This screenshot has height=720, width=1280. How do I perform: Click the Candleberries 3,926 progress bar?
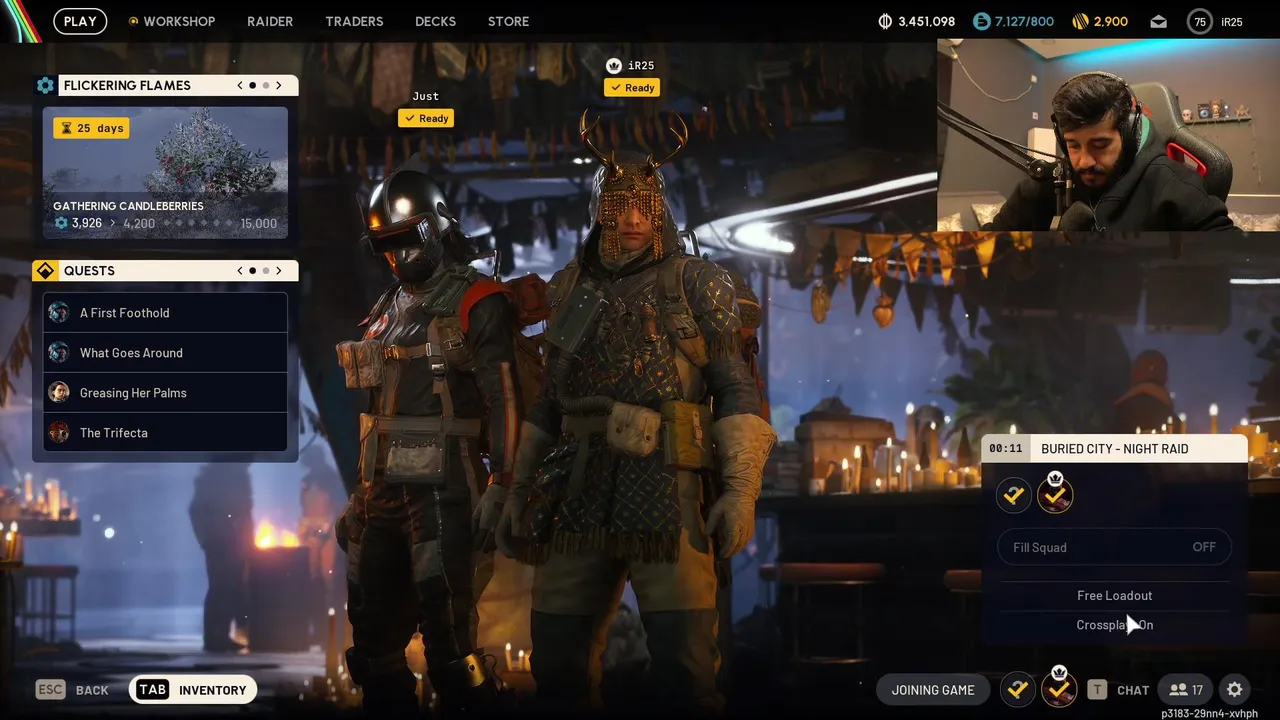pos(165,223)
